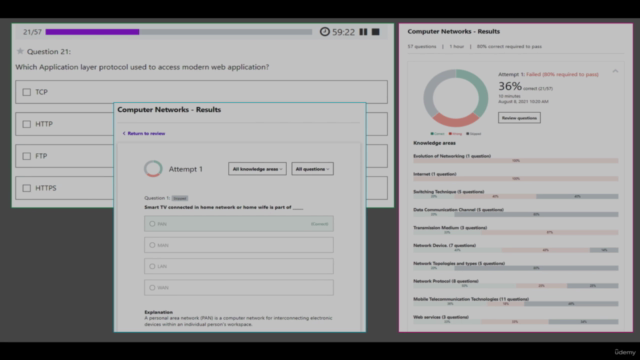Click the 36% score text
The width and height of the screenshot is (640, 360).
pyautogui.click(x=510, y=86)
